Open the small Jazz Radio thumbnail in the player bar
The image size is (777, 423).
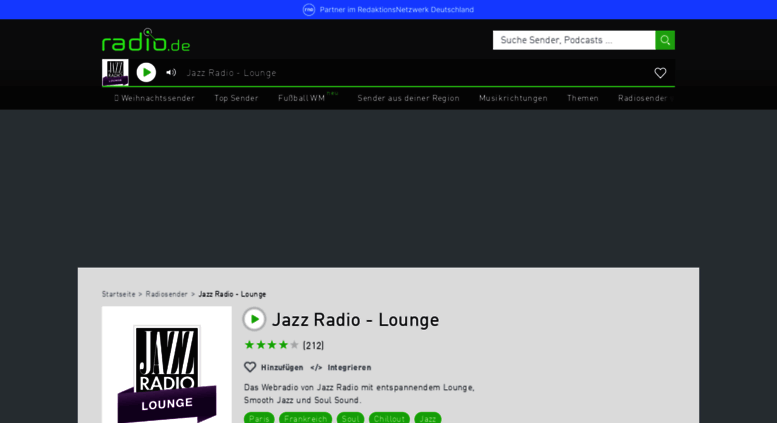click(115, 72)
